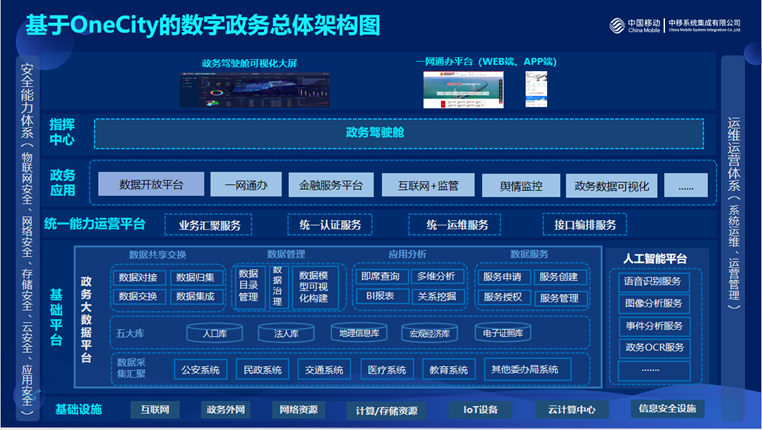The height and width of the screenshot is (430, 762).
Task: Select the 法人库 database cylinder
Action: (286, 332)
